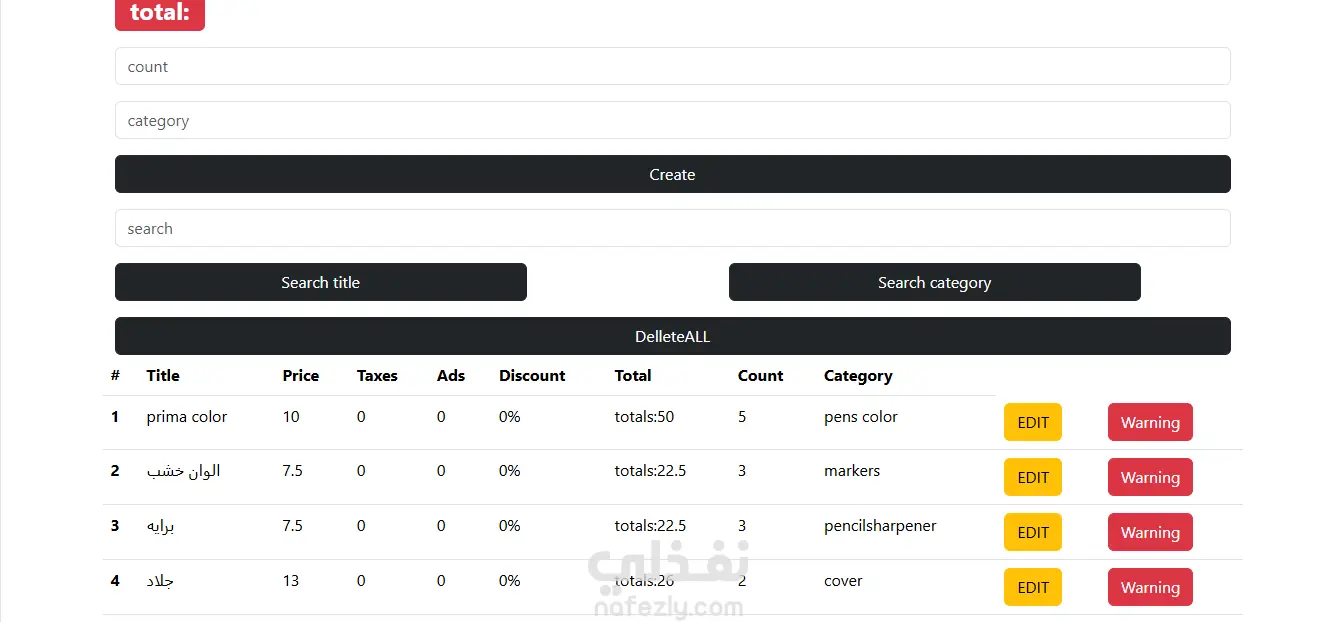Click EDIT in the cover row
This screenshot has height=622, width=1338.
[x=1032, y=588]
